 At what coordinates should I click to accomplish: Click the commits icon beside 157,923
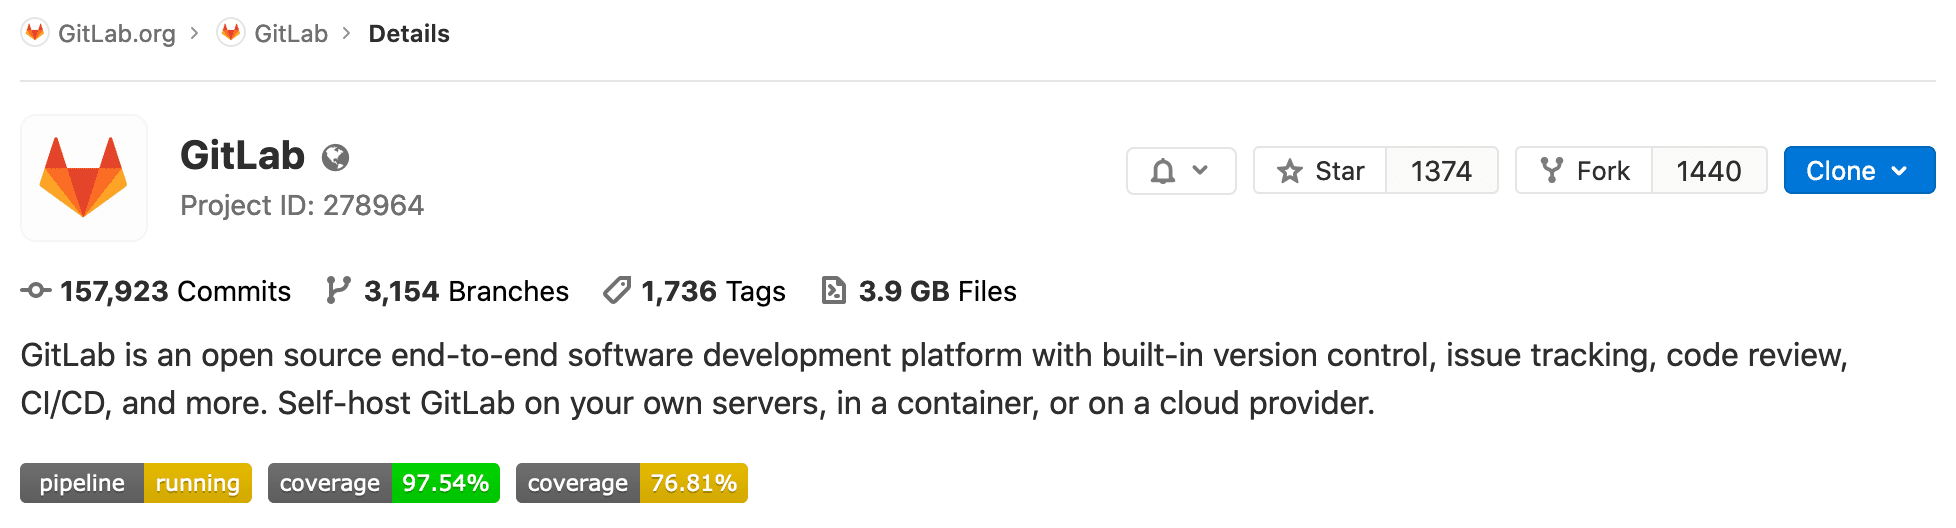point(36,291)
